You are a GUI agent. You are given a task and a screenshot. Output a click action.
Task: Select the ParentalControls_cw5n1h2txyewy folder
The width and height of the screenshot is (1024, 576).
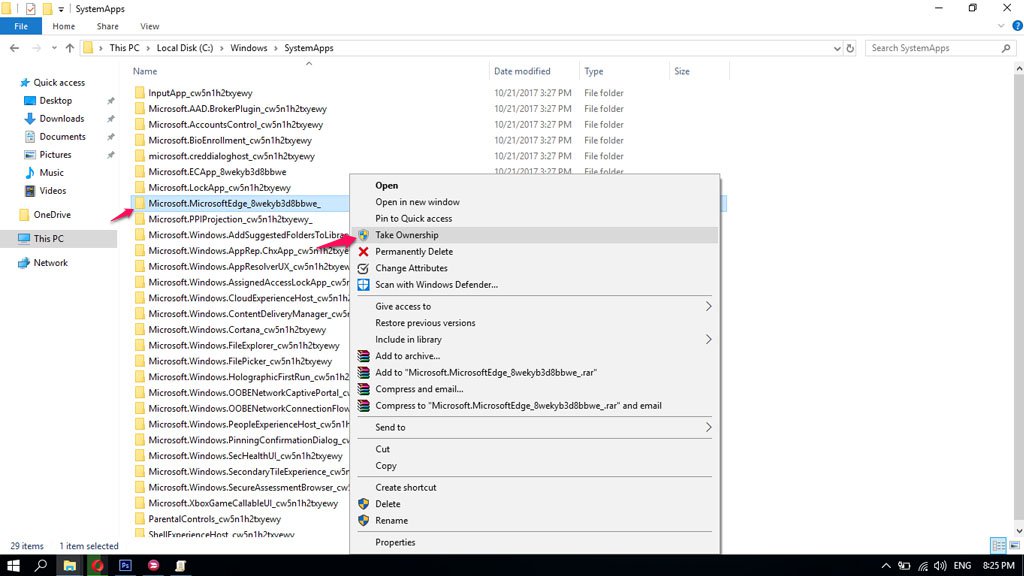coord(214,519)
